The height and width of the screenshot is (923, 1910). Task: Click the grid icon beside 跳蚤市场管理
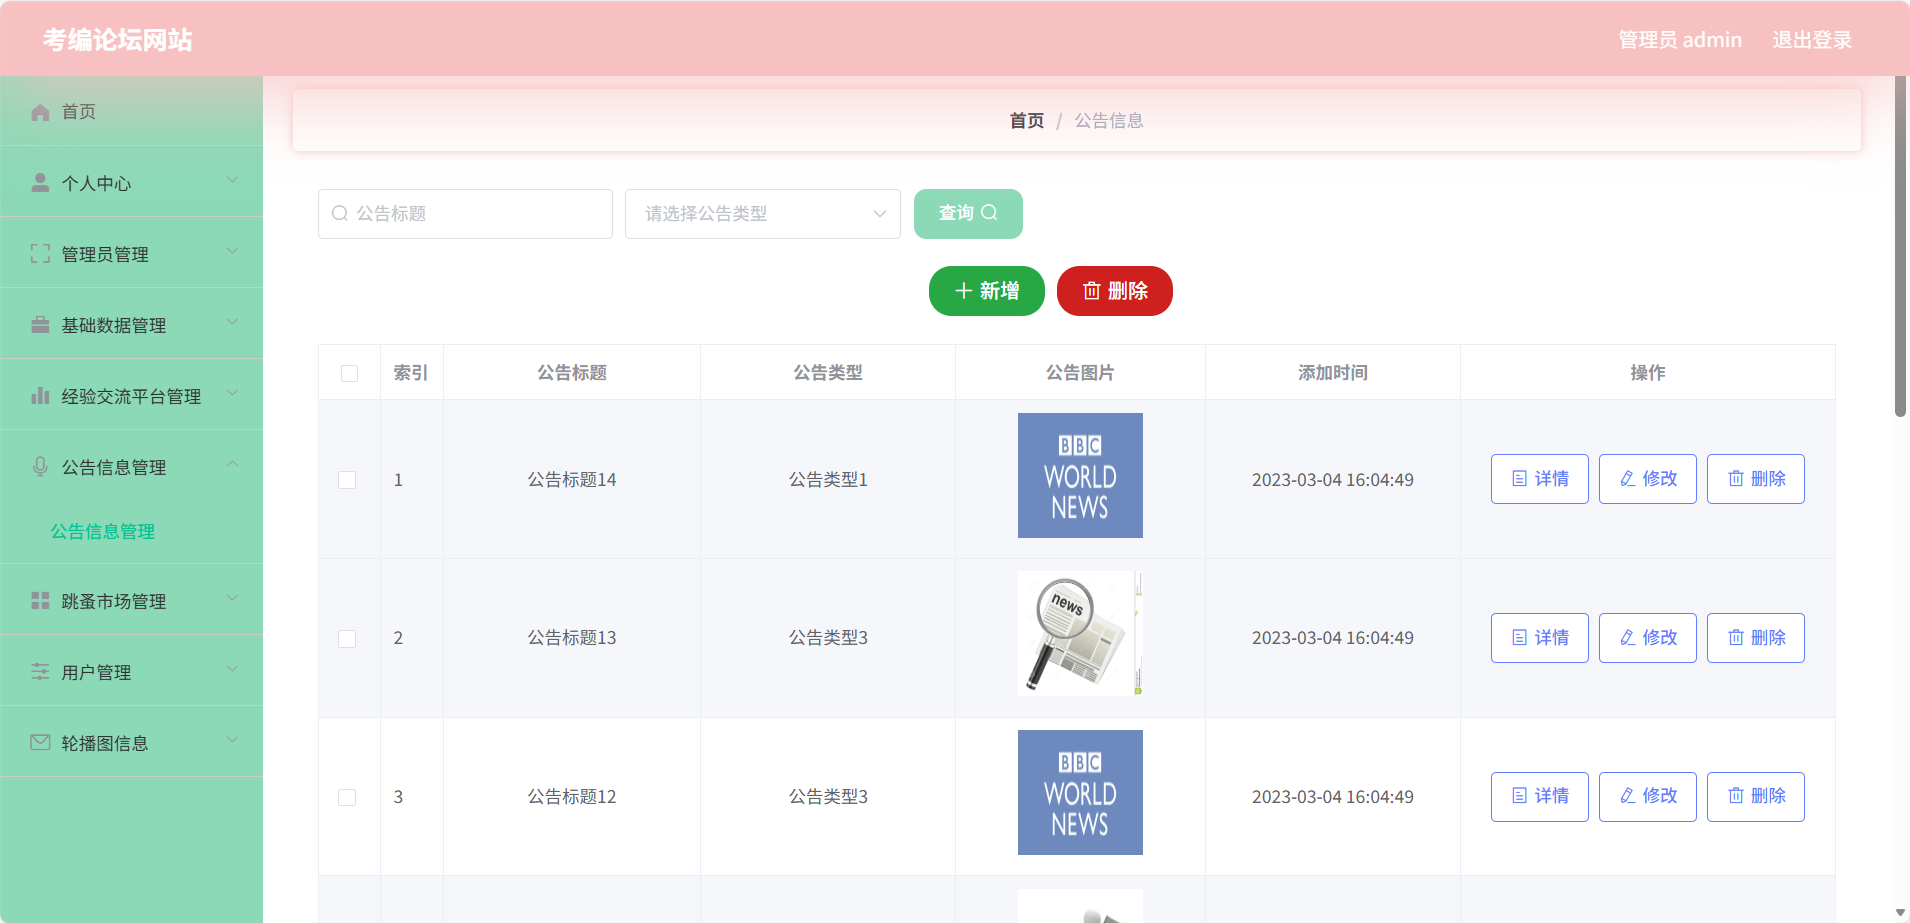(40, 601)
